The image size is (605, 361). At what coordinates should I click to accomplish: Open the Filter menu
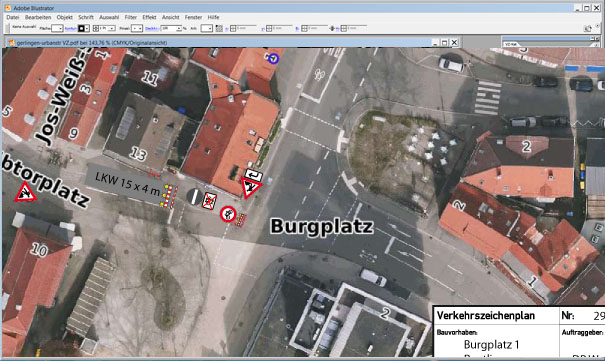pyautogui.click(x=130, y=17)
